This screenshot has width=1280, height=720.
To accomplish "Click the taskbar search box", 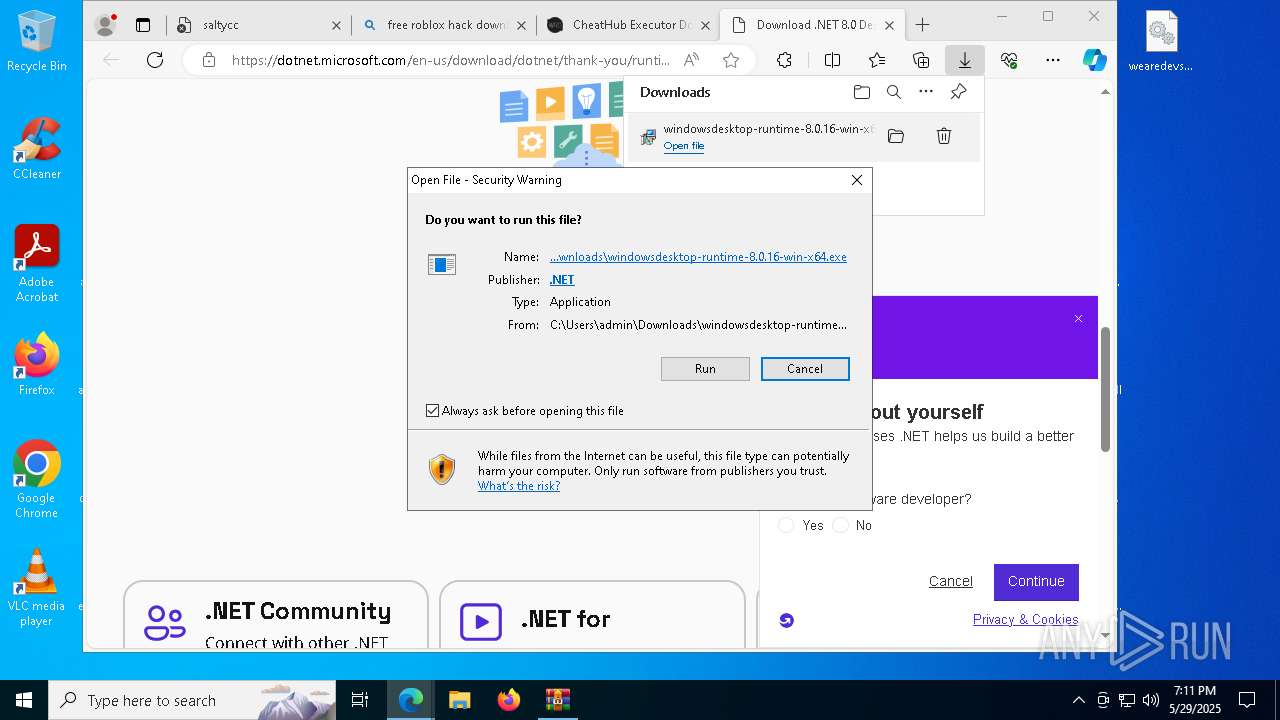I will click(192, 700).
